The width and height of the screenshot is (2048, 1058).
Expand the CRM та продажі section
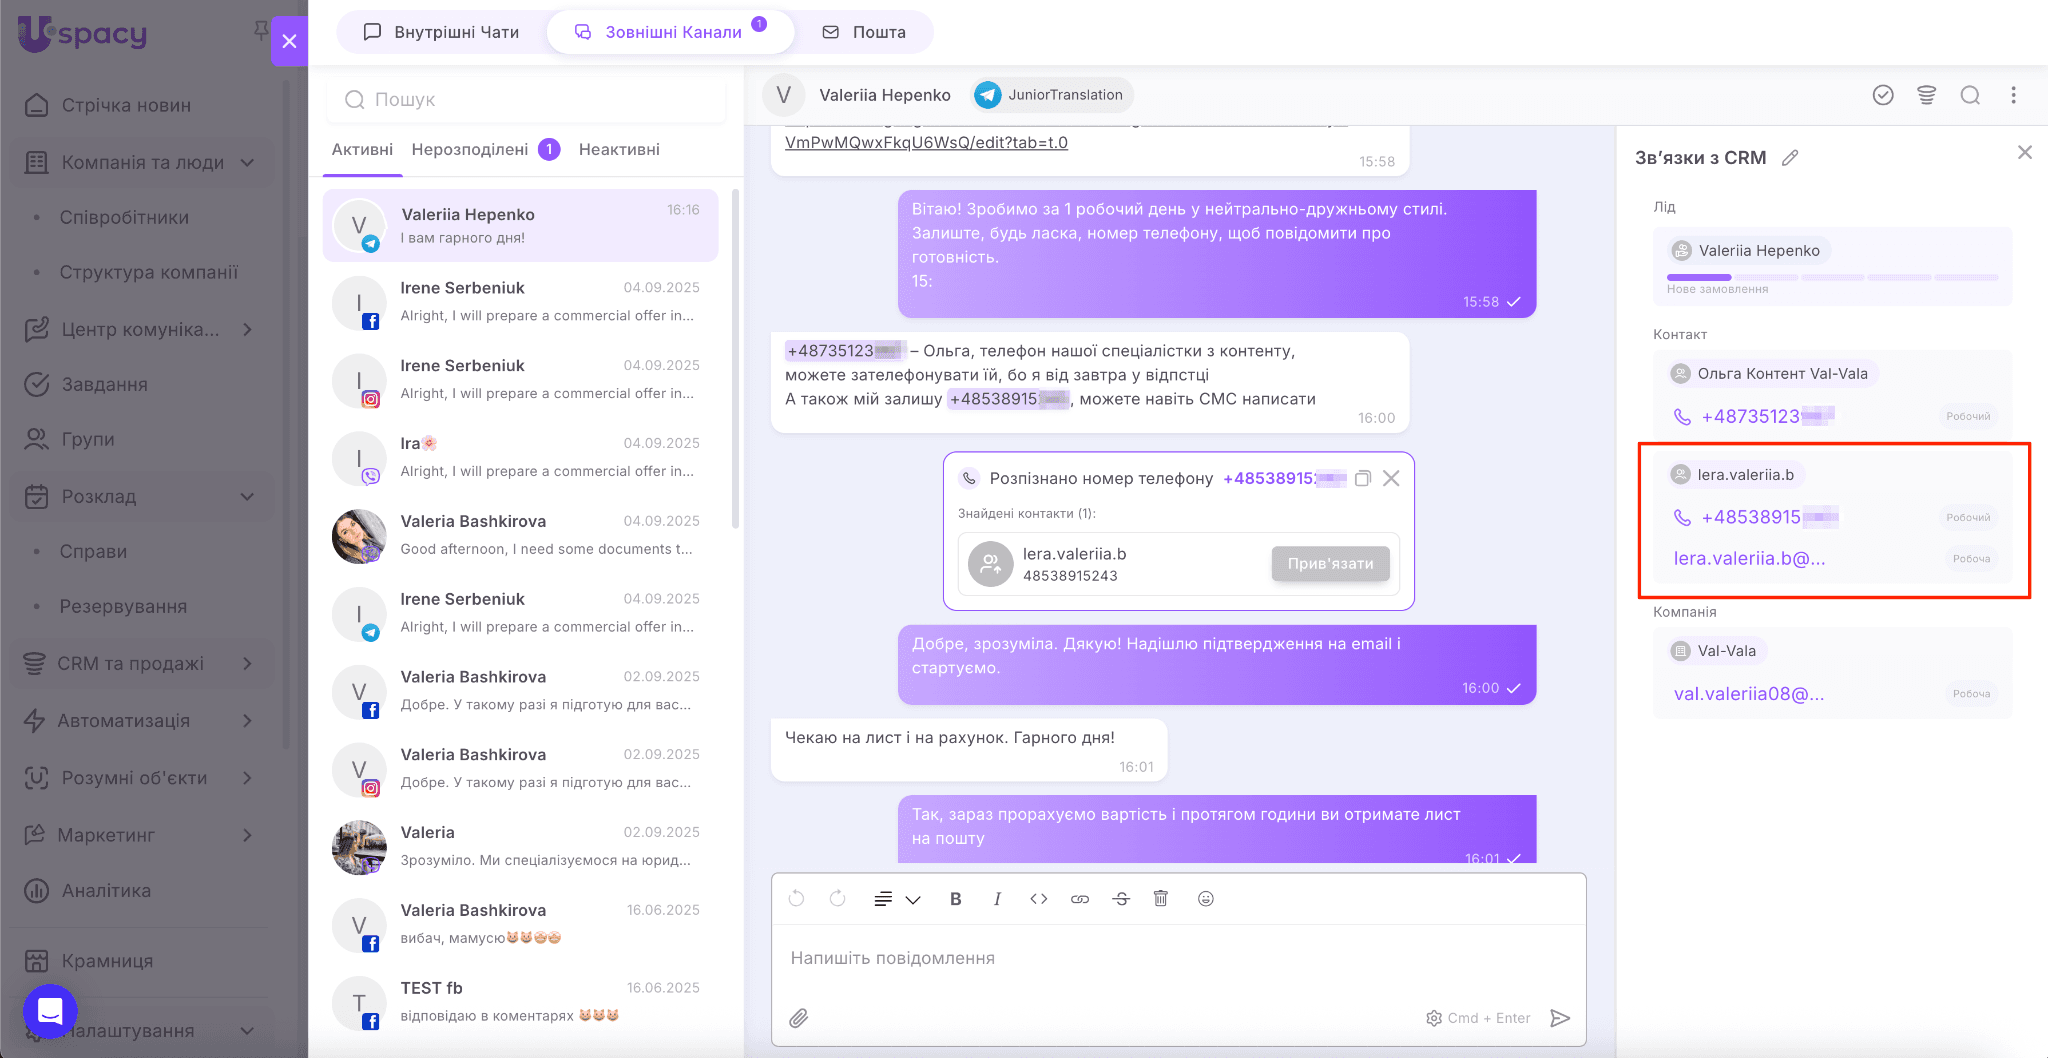(248, 663)
